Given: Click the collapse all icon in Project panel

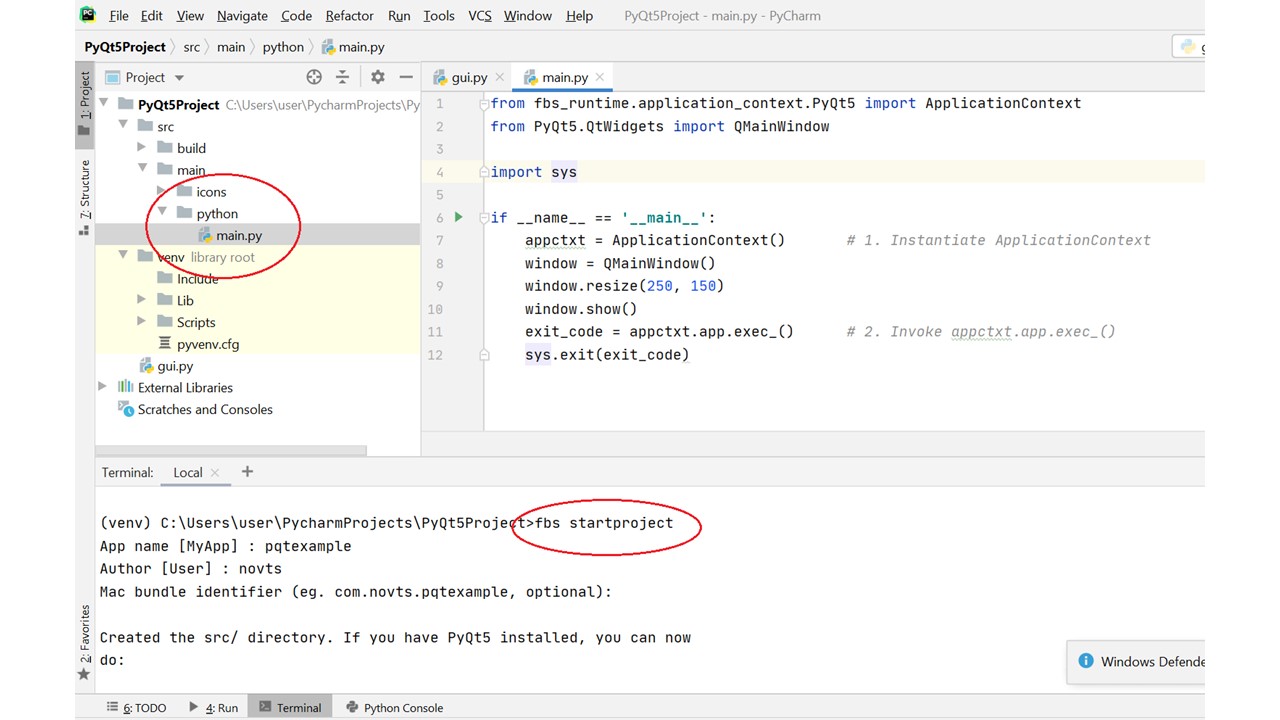Looking at the screenshot, I should [x=342, y=77].
